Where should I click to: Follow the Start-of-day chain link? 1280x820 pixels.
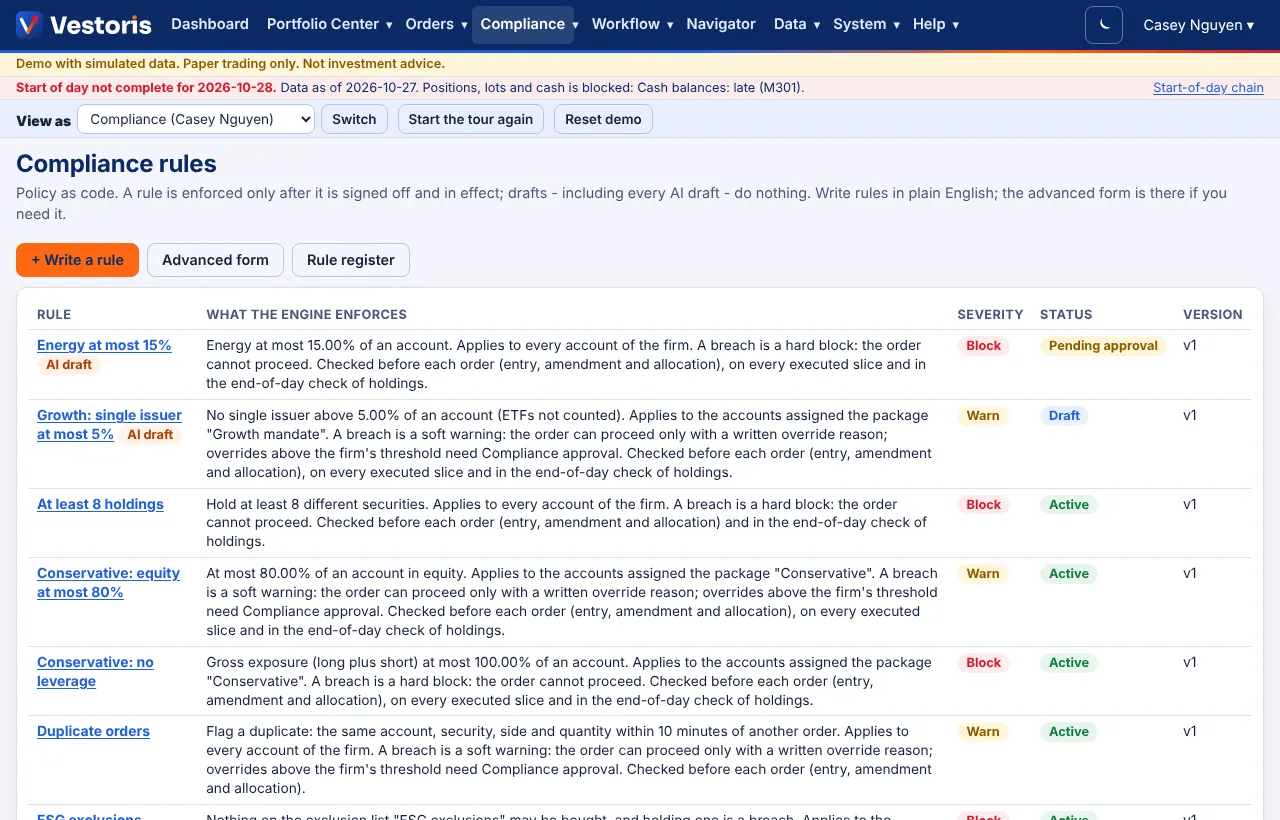click(1208, 88)
